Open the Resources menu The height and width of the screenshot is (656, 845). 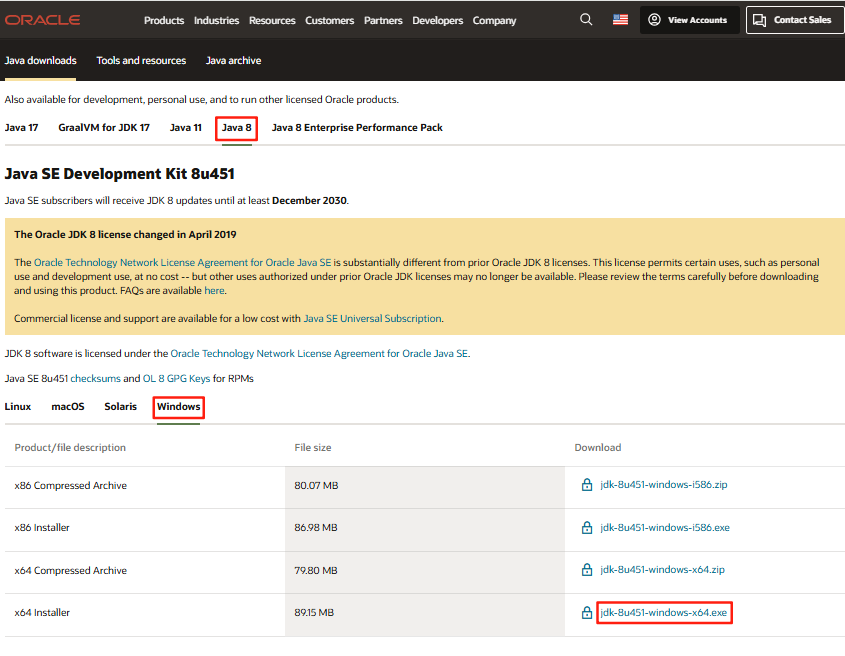click(272, 20)
